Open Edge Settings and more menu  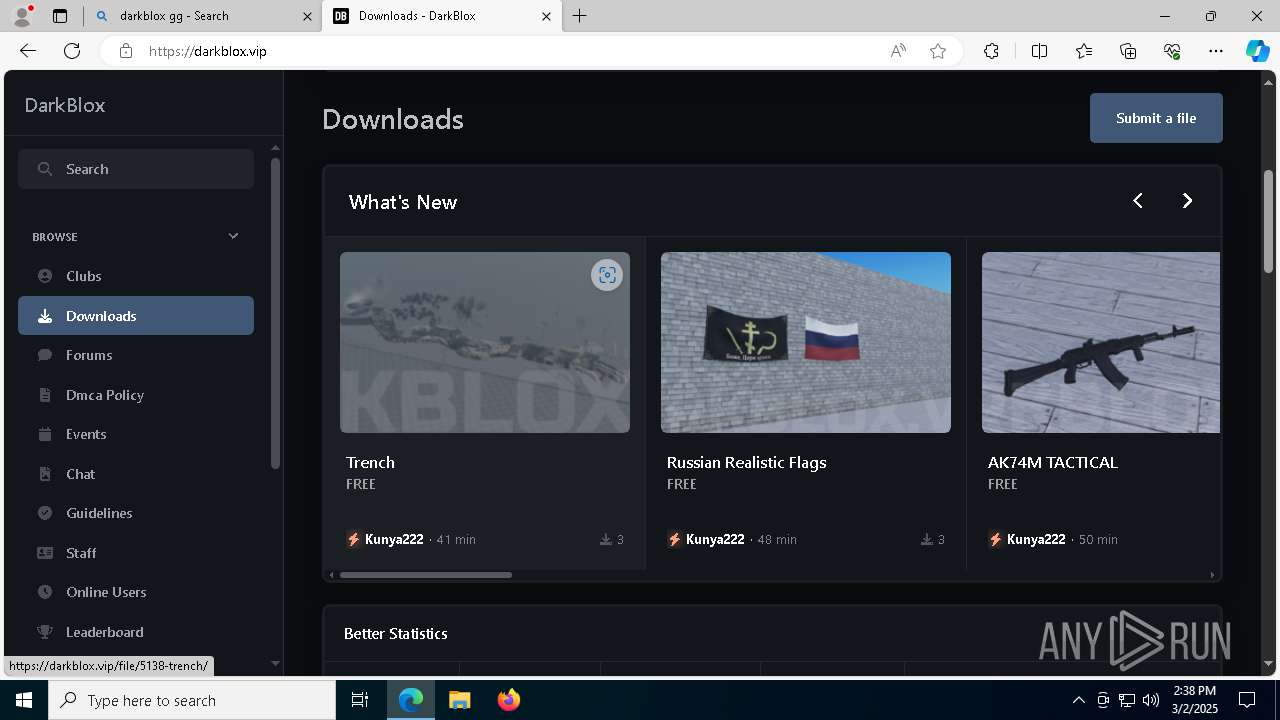click(1216, 51)
